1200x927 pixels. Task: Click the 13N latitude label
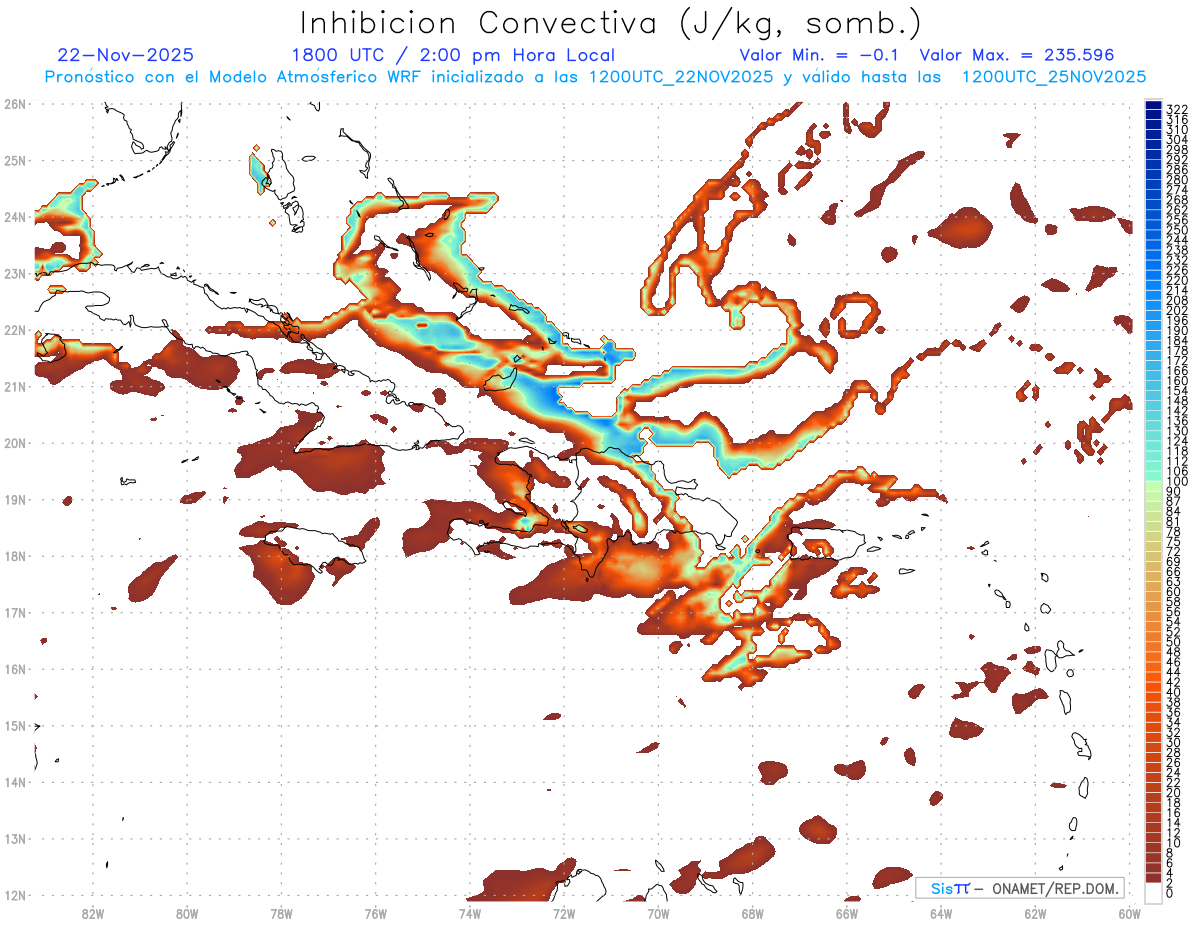coord(14,838)
